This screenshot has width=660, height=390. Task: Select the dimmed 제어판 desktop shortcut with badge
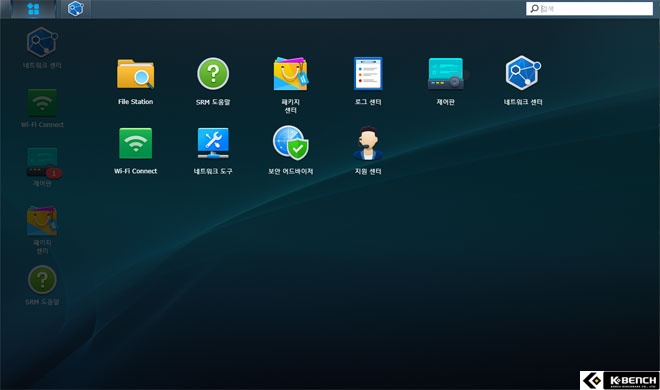click(x=44, y=162)
